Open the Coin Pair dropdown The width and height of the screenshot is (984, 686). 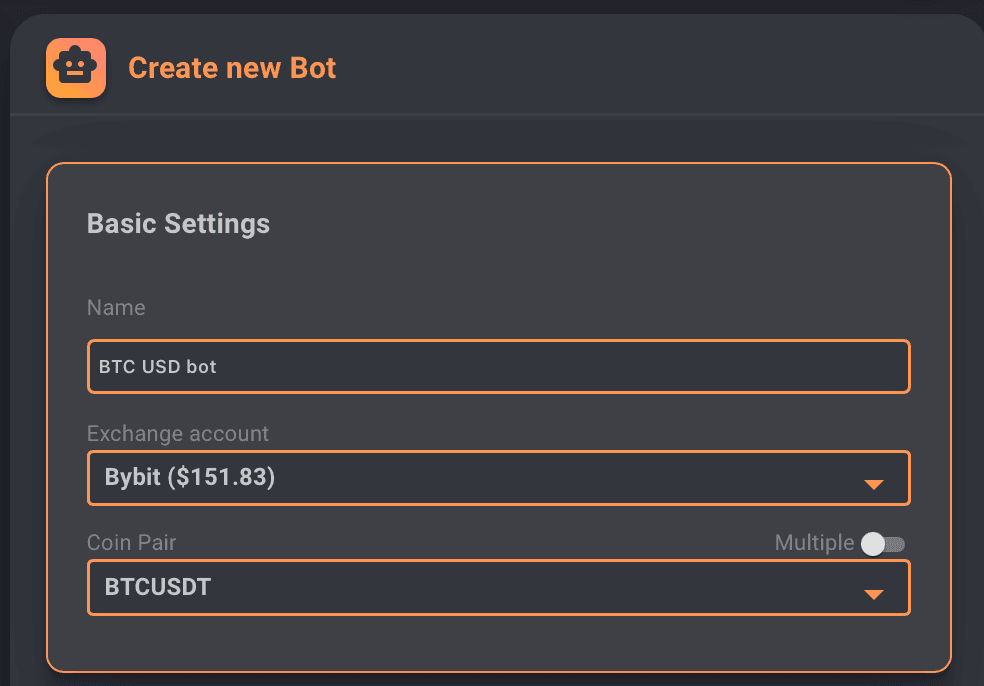(x=498, y=587)
